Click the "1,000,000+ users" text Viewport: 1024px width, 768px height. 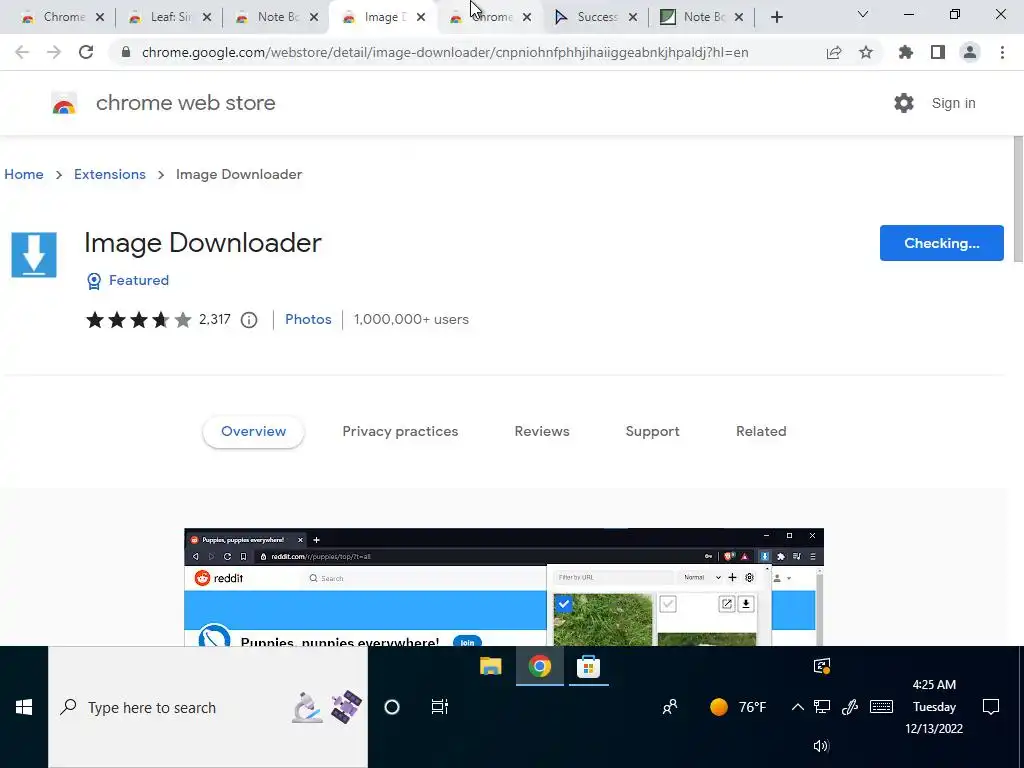coord(411,319)
